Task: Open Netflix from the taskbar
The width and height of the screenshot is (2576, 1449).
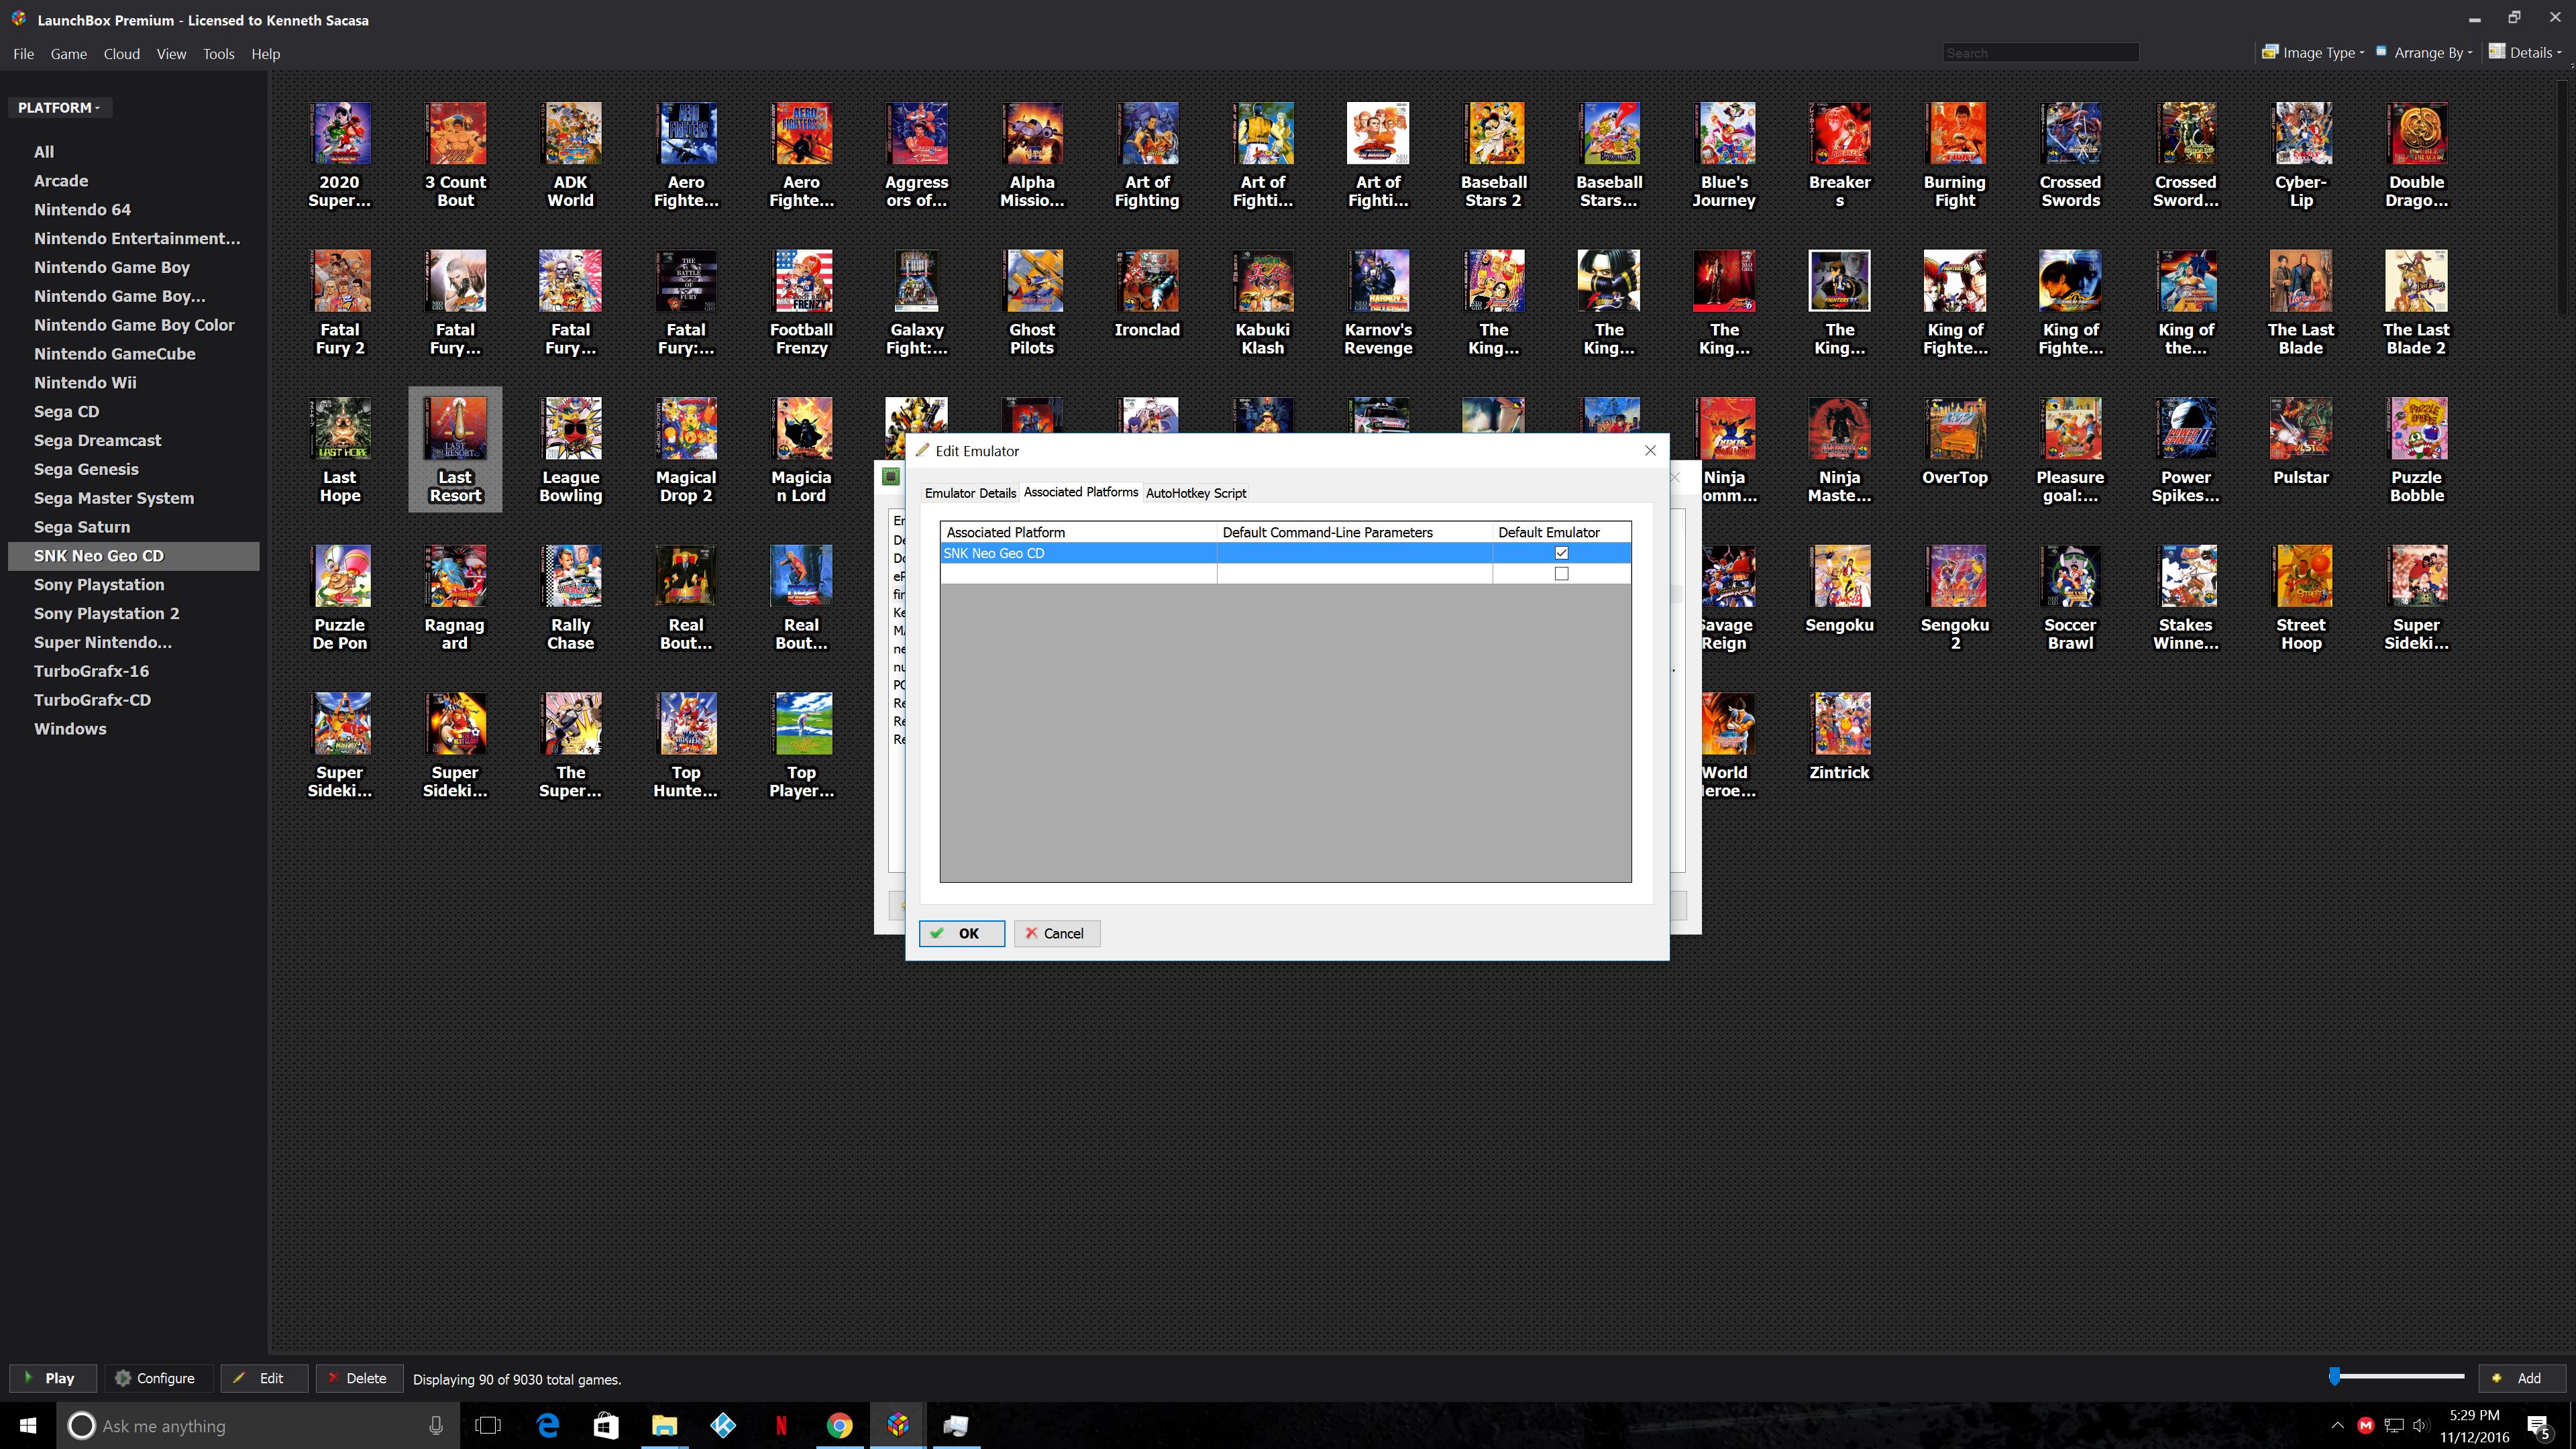Action: [x=781, y=1425]
